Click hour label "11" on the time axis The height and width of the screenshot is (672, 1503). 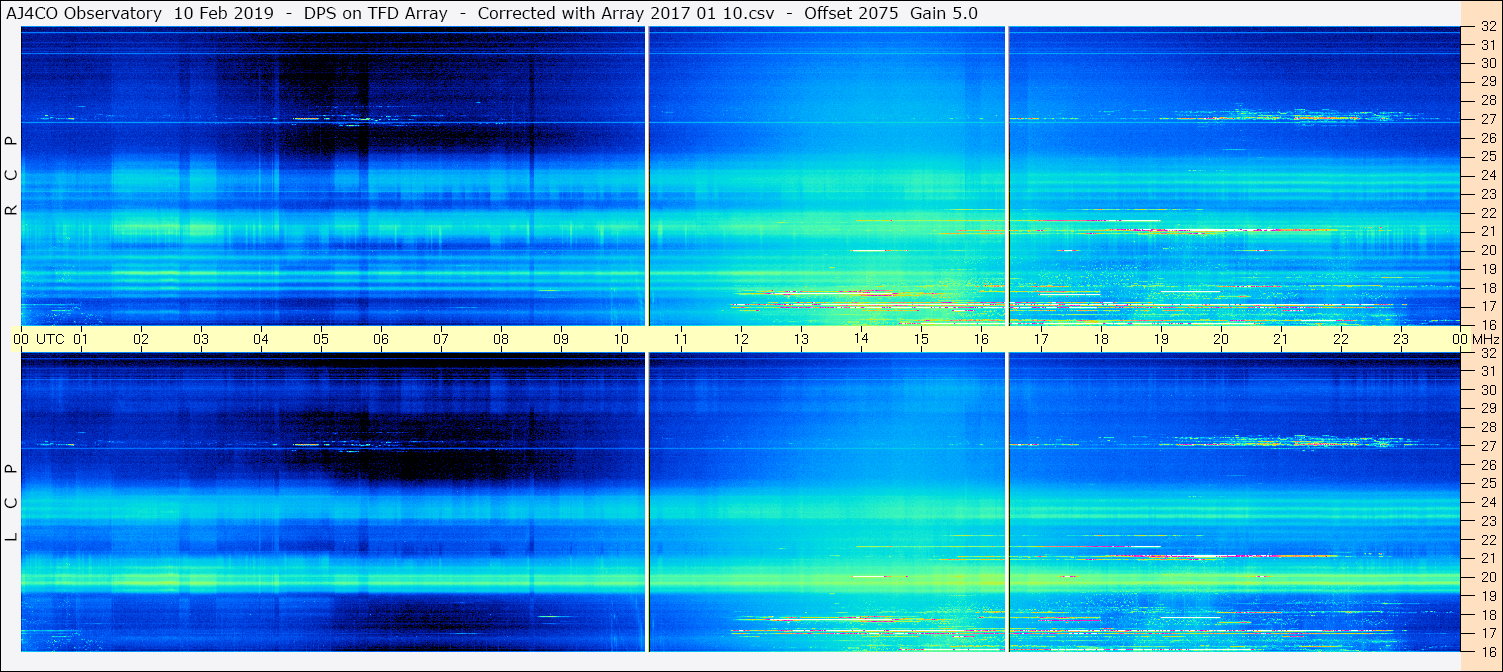681,339
